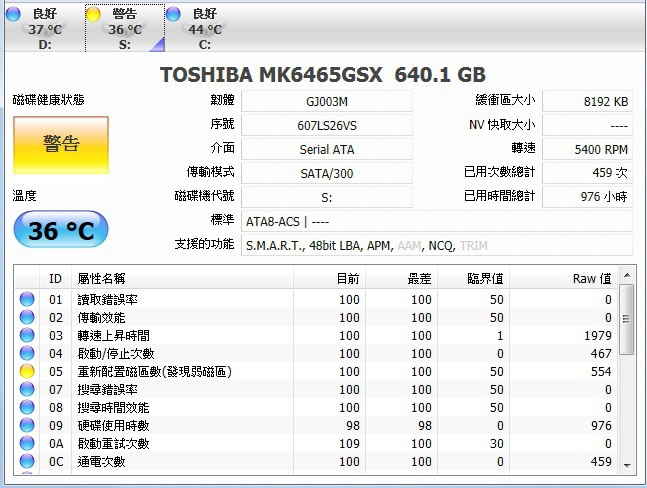Click the blue status icon for attribute 04

coord(27,353)
